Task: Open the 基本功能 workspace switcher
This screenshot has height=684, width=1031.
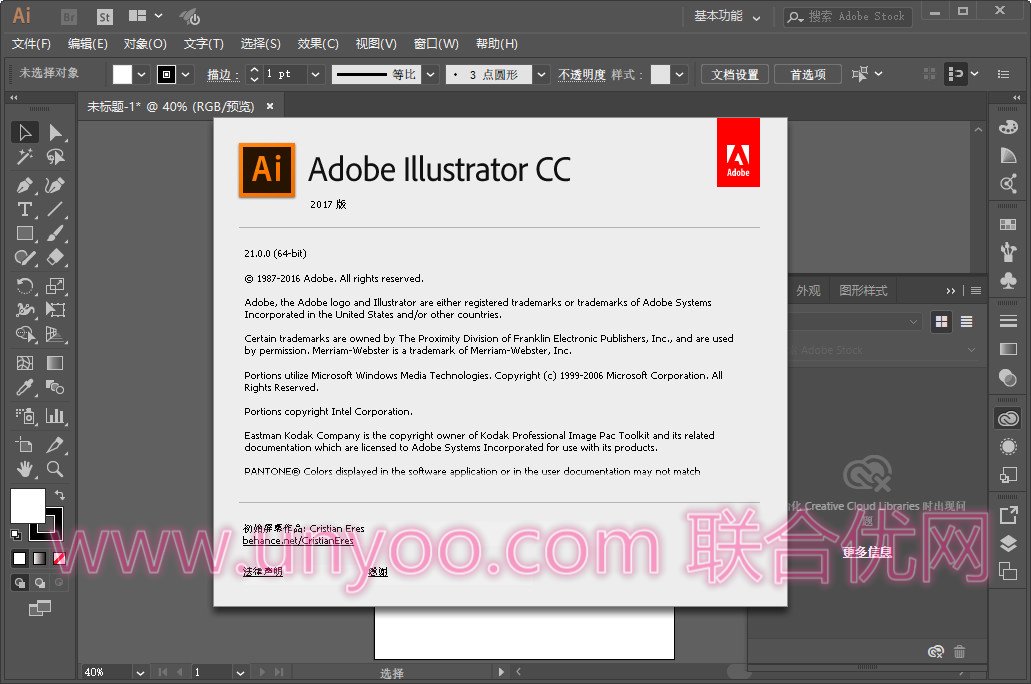Action: (727, 16)
